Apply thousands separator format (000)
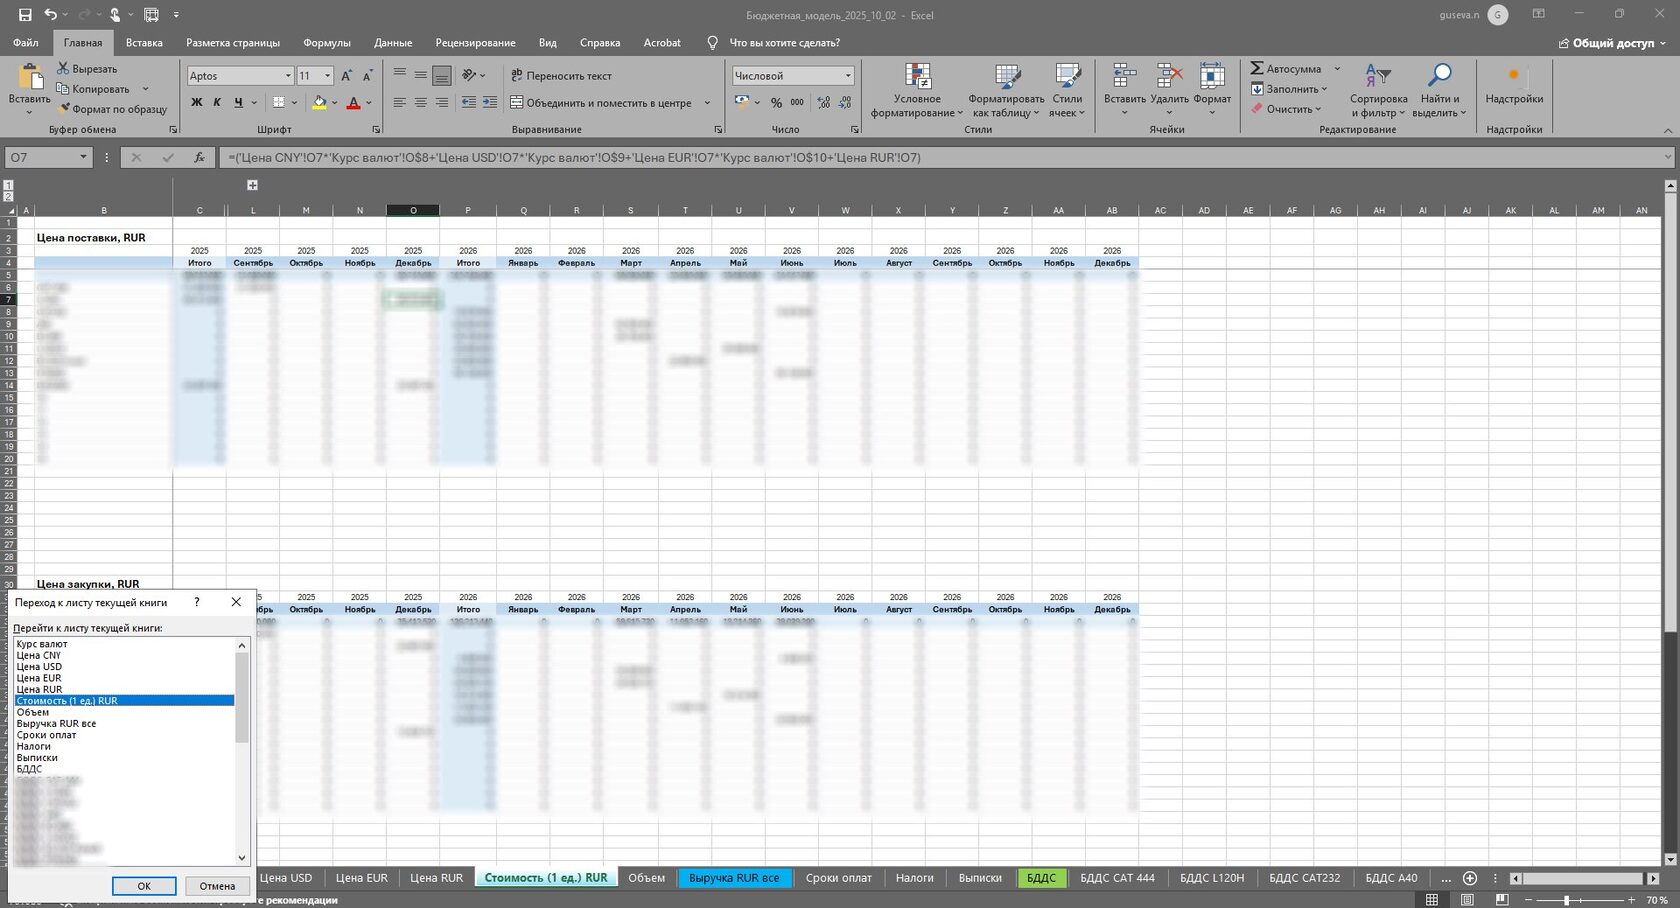The width and height of the screenshot is (1680, 908). click(x=797, y=102)
